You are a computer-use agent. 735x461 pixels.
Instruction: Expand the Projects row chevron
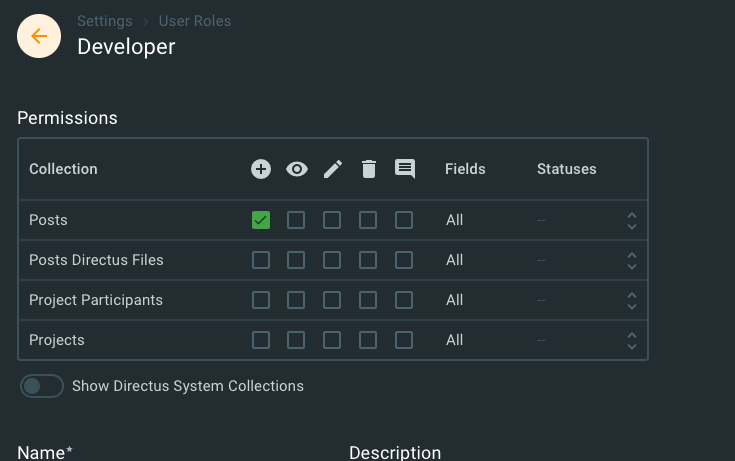632,341
